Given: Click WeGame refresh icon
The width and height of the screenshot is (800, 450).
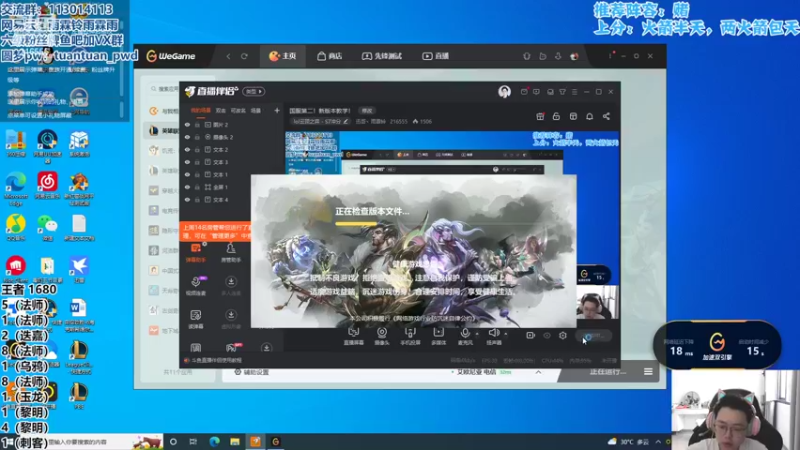Looking at the screenshot, I should pos(244,56).
